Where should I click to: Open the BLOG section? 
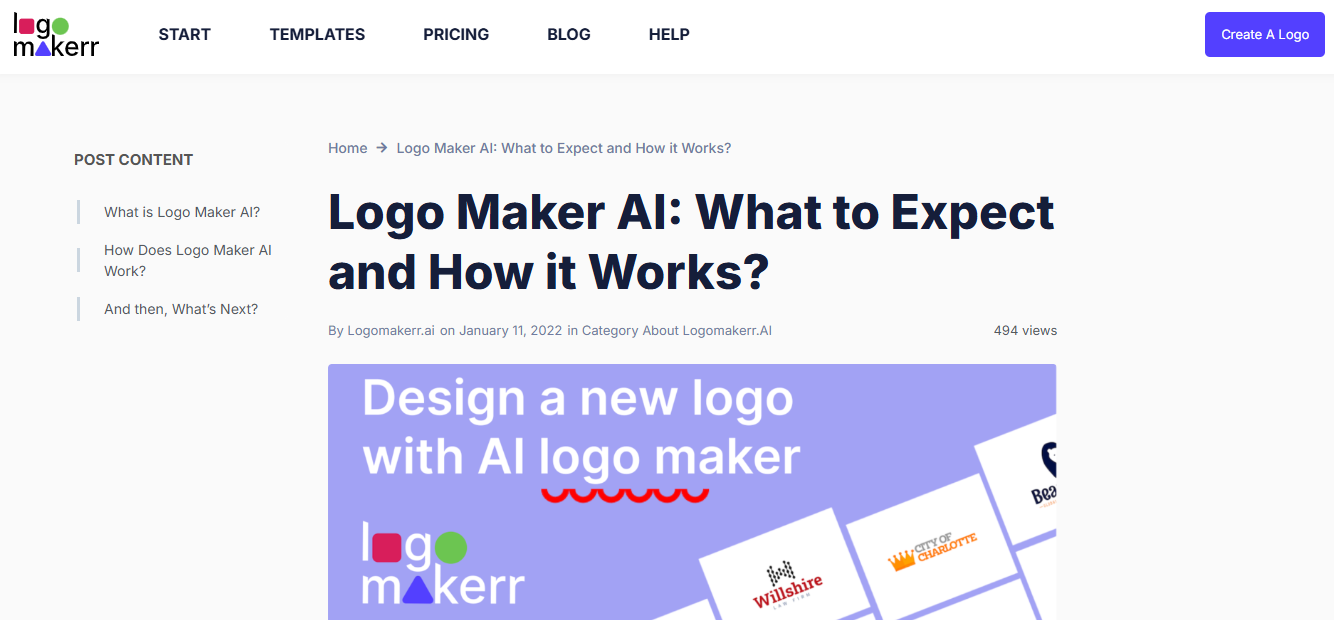[569, 34]
